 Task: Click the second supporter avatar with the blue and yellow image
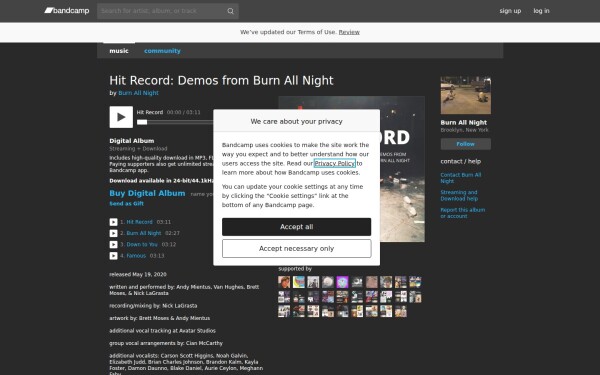click(298, 282)
